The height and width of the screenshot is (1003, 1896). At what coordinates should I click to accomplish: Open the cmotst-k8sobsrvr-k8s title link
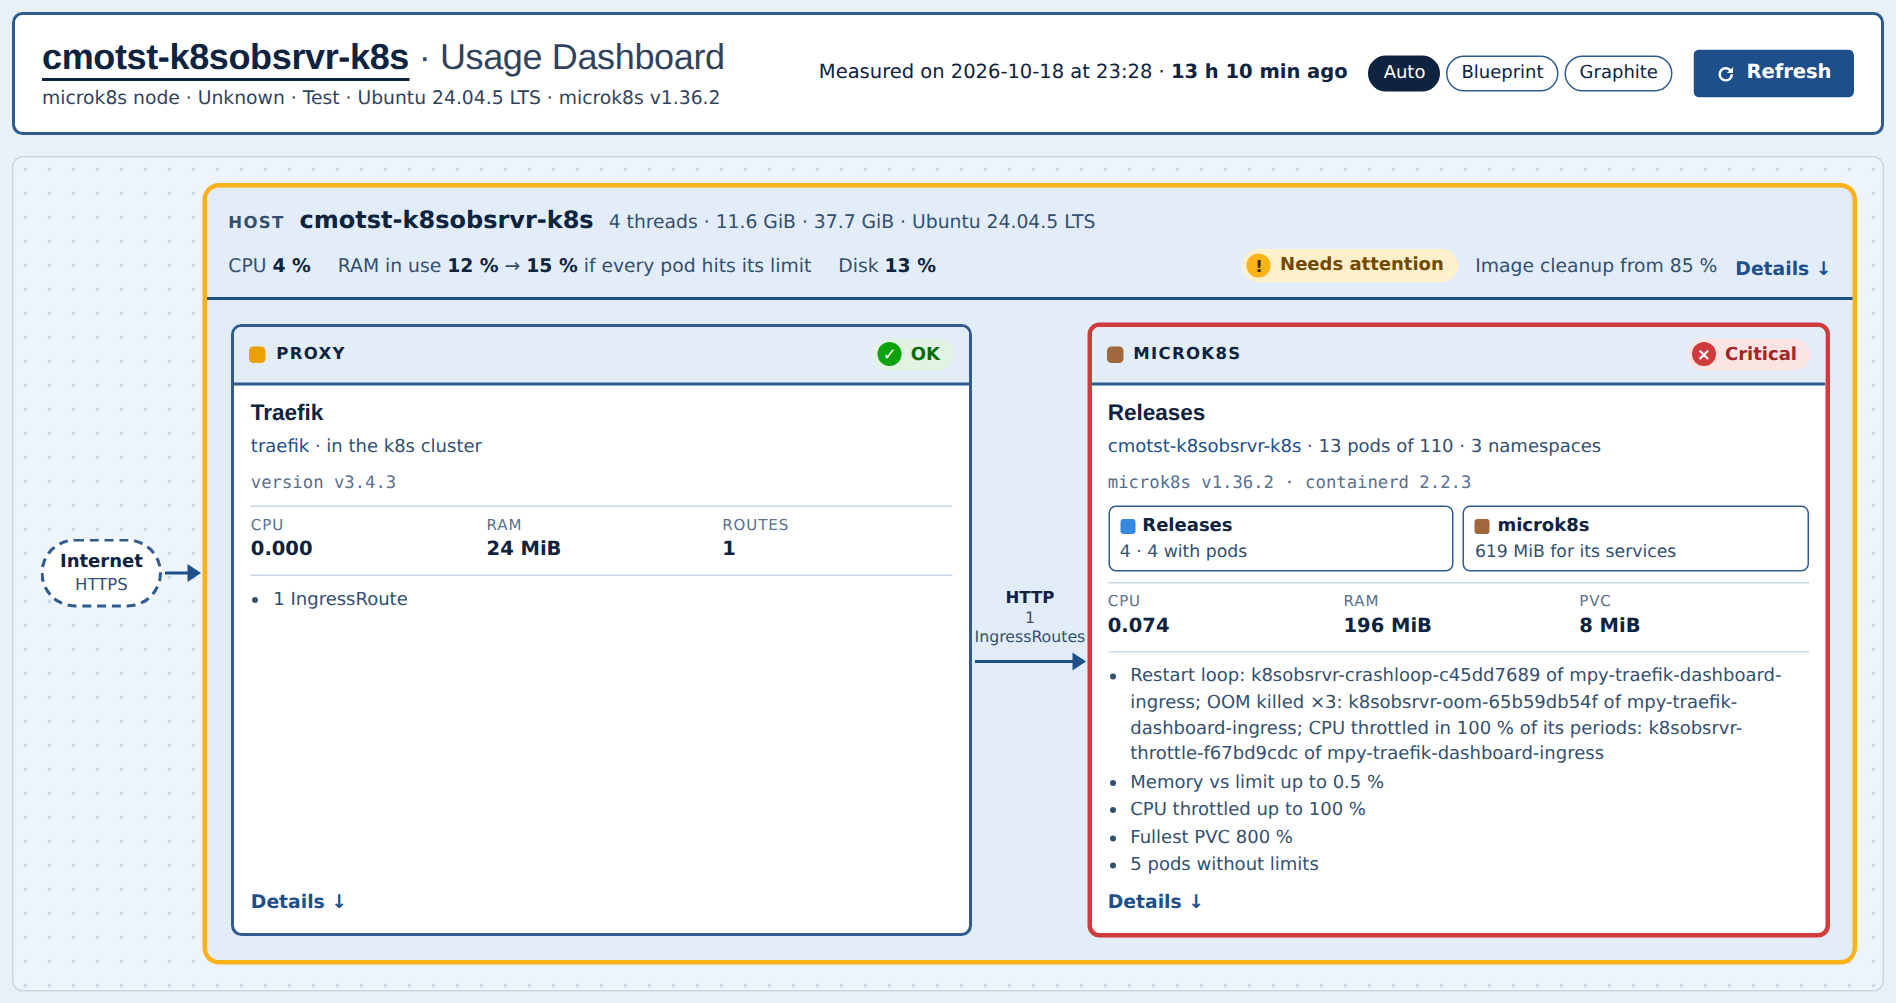click(225, 58)
